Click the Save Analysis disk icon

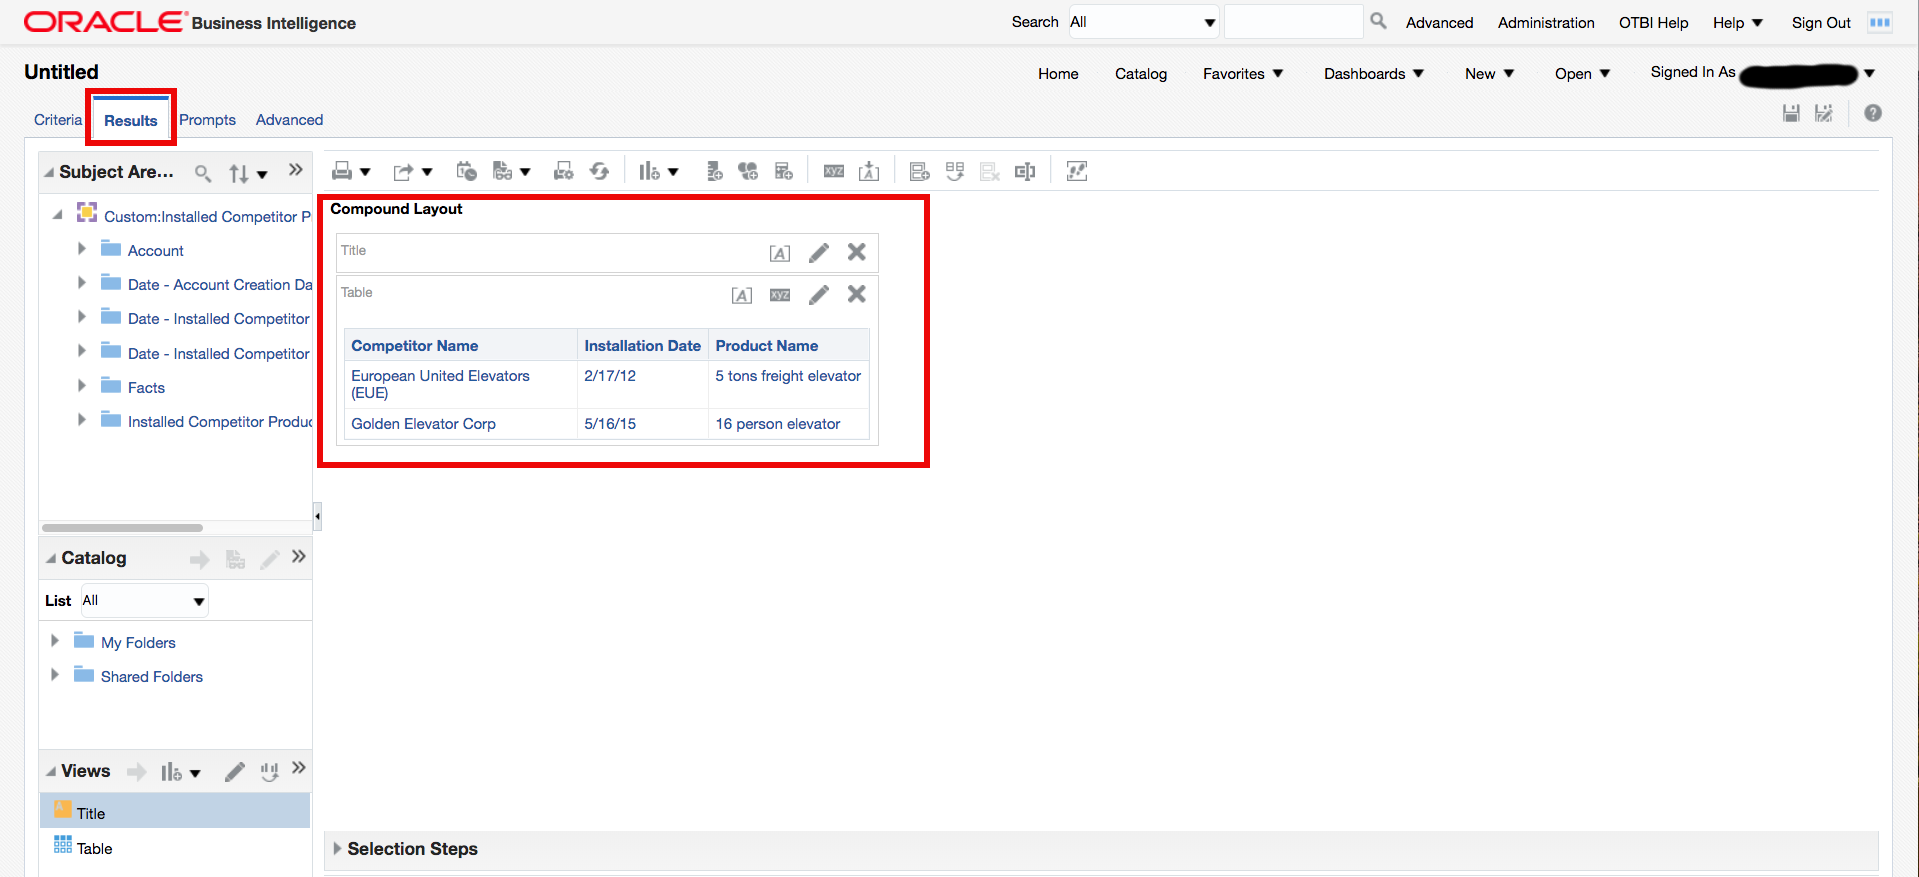(1791, 114)
